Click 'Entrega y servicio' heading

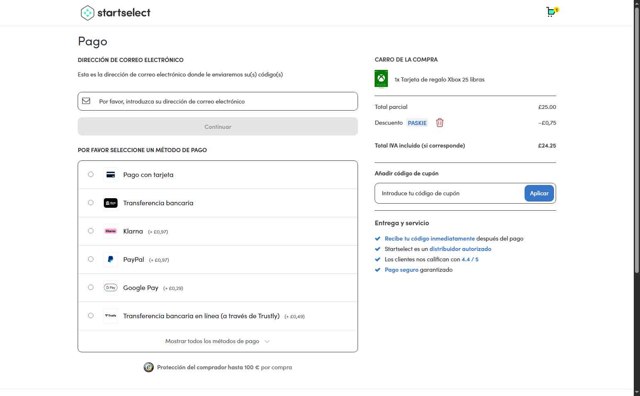(402, 223)
